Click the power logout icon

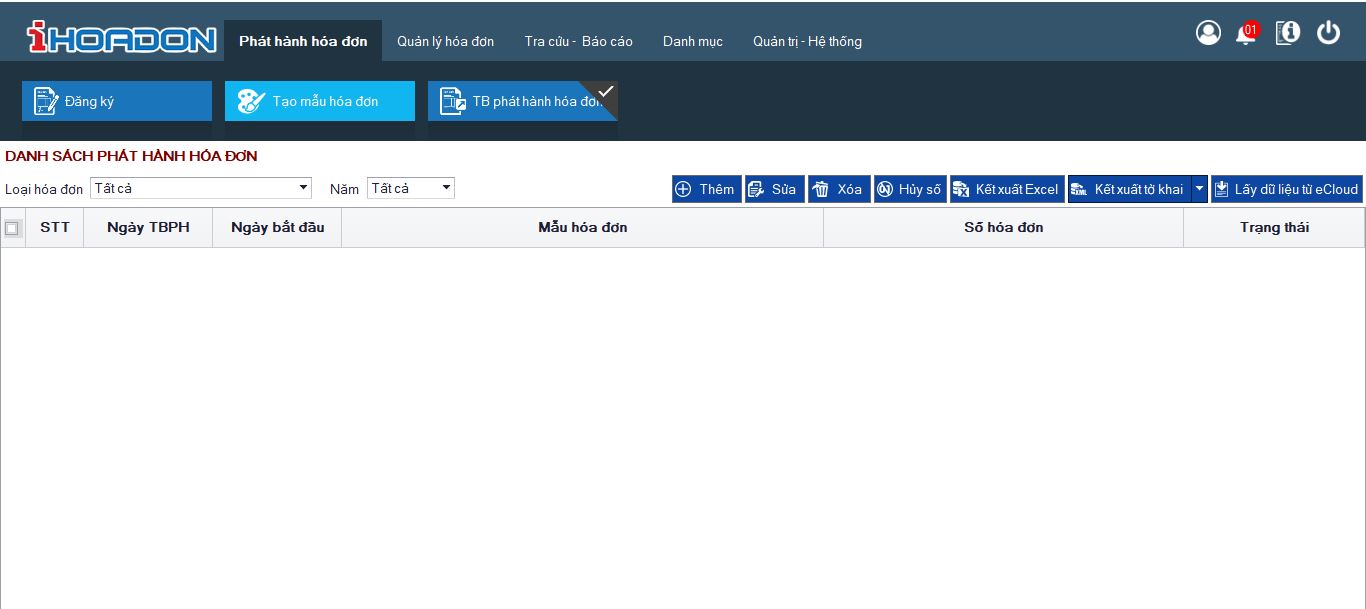1328,33
